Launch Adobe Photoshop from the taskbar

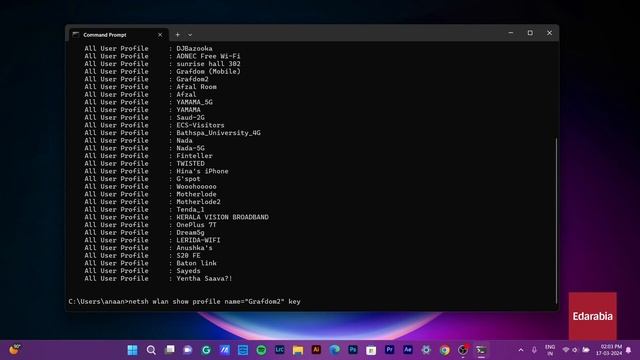point(353,350)
